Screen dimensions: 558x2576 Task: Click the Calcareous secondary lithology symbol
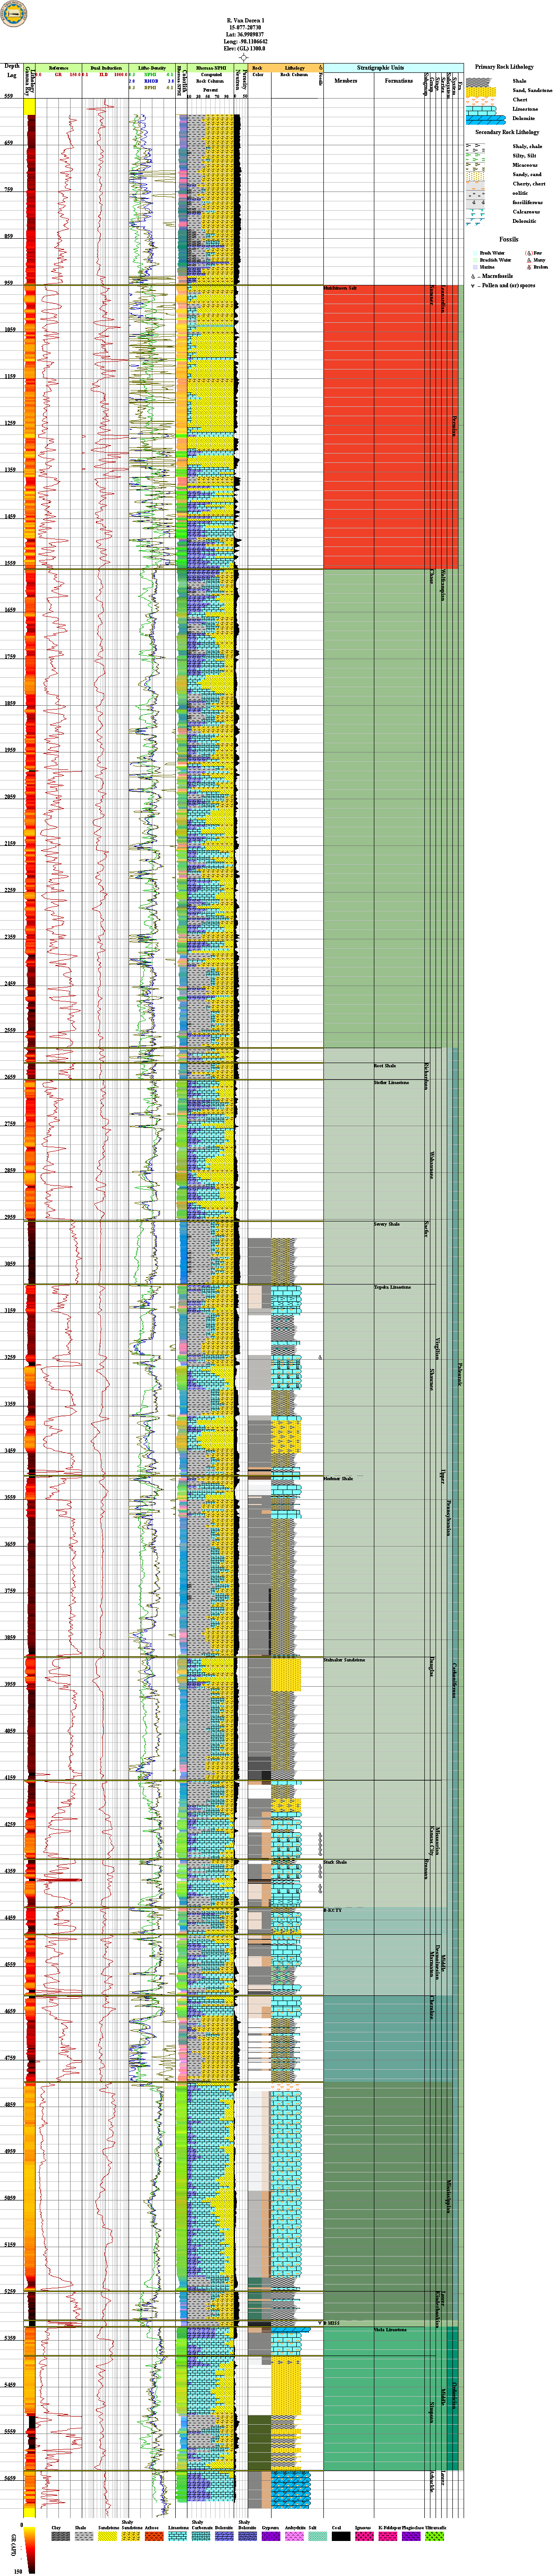click(475, 214)
